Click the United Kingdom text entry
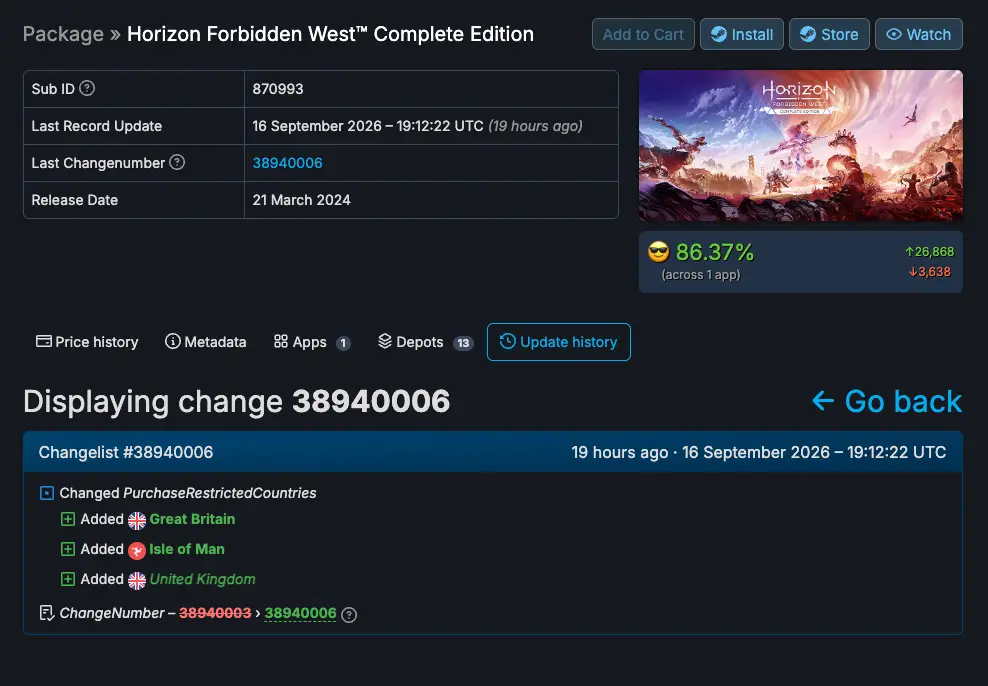988x686 pixels. pyautogui.click(x=202, y=580)
